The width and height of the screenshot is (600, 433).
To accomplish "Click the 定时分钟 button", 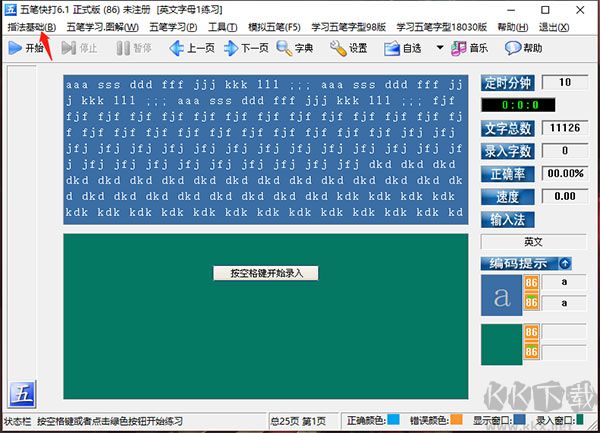I will [508, 83].
